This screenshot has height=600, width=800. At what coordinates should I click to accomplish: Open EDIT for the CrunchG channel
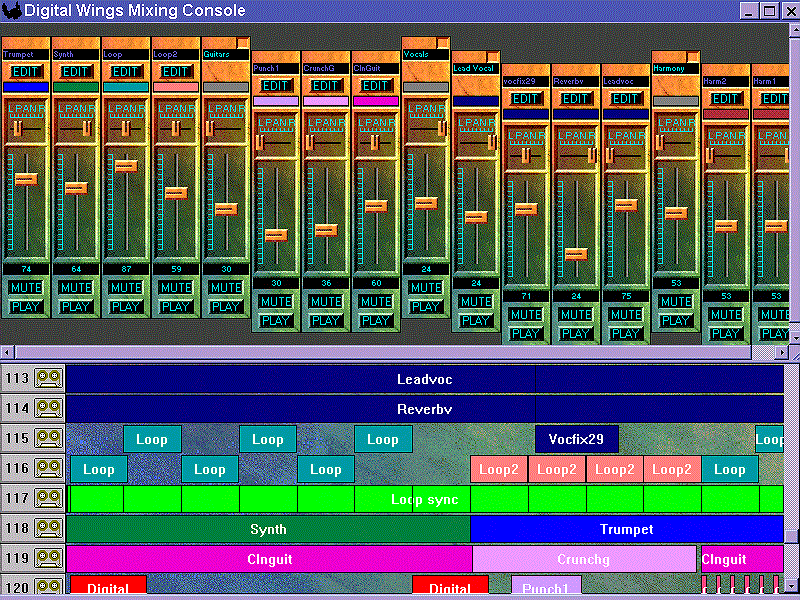click(325, 87)
